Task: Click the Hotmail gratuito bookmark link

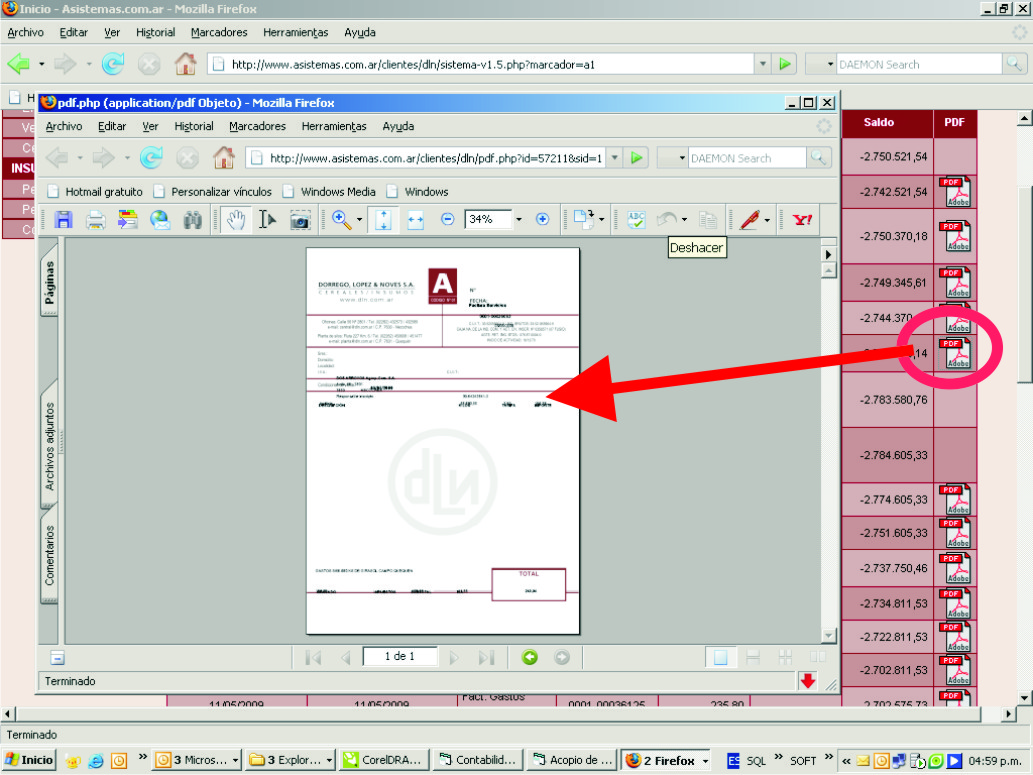Action: [x=103, y=191]
